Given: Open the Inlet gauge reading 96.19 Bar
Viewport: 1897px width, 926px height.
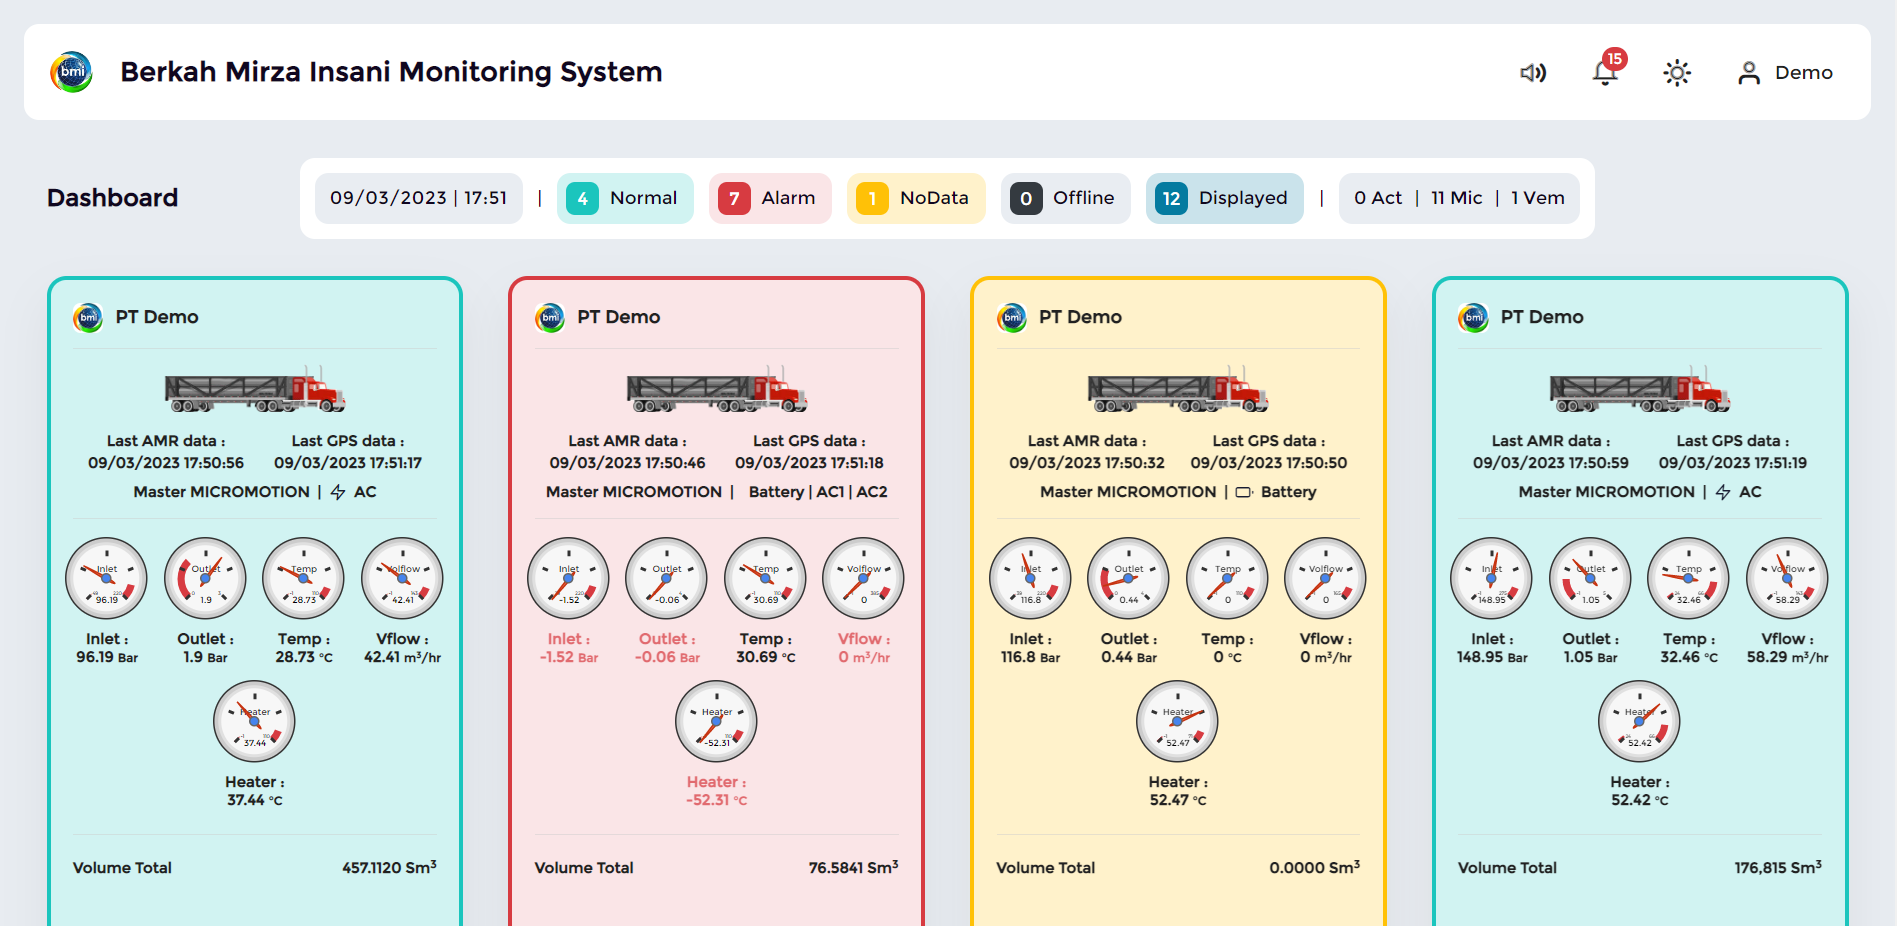Looking at the screenshot, I should pos(106,579).
